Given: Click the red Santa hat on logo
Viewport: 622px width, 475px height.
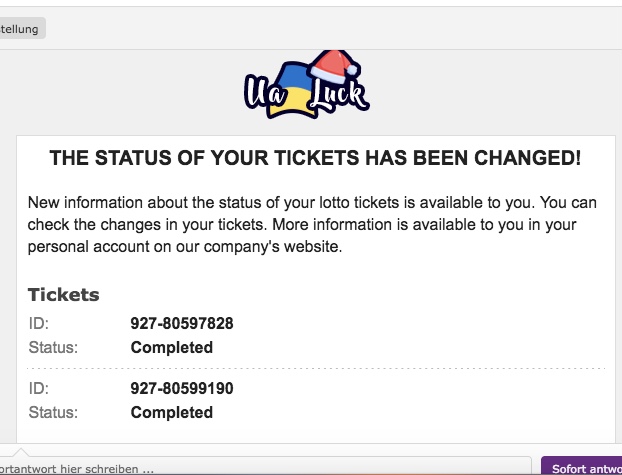Looking at the screenshot, I should click(x=334, y=66).
